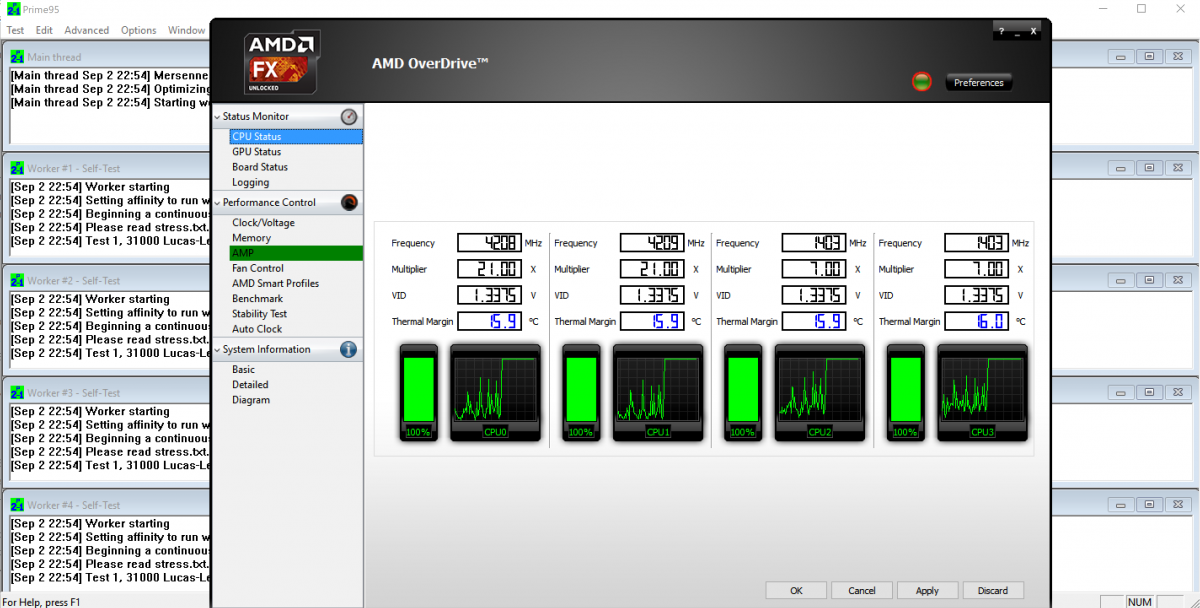Collapse the Performance Control section arrow

click(x=216, y=203)
